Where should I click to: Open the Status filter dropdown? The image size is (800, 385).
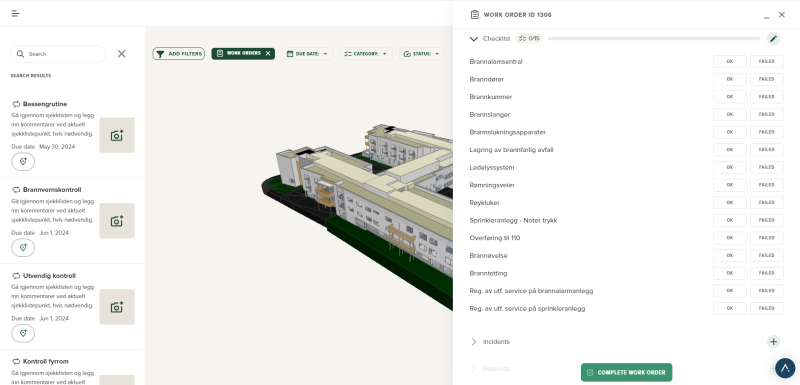click(x=422, y=54)
